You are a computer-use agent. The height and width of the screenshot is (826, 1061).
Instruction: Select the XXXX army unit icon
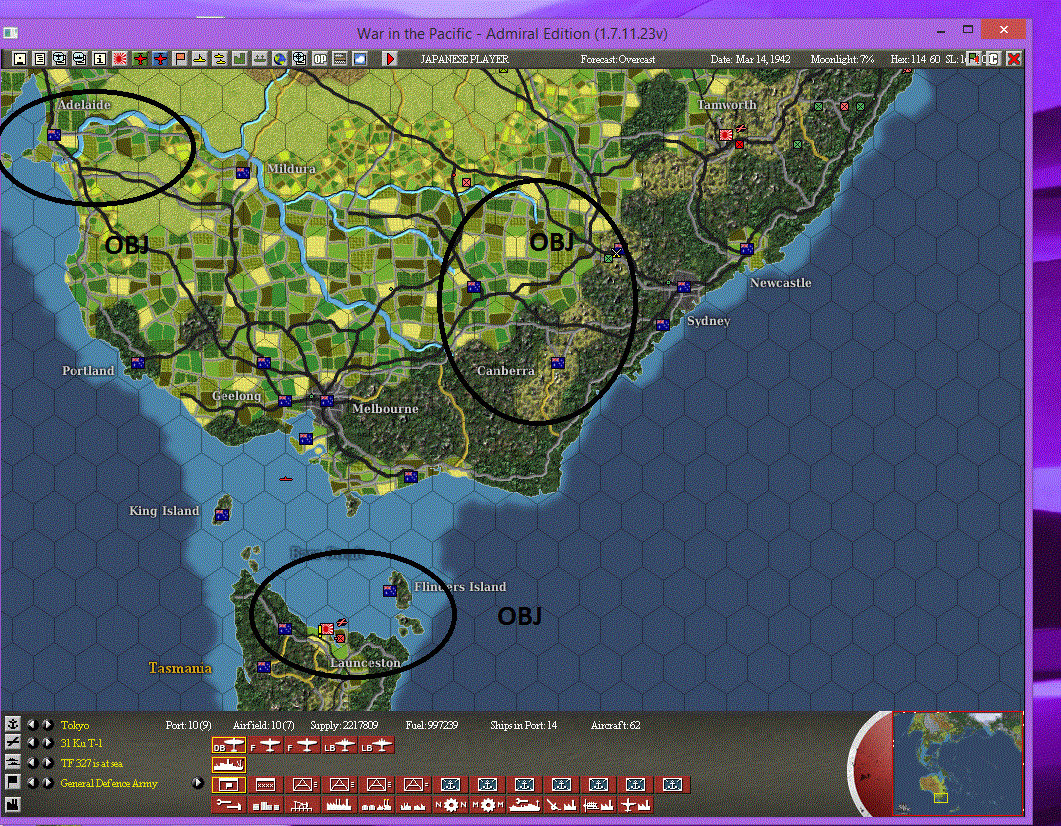(266, 785)
